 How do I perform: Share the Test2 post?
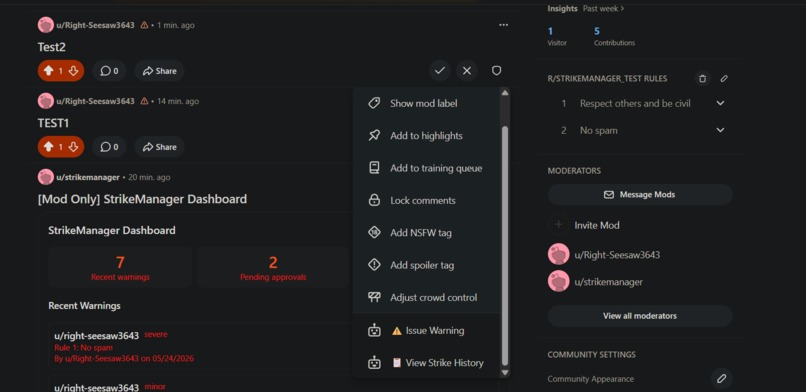(159, 71)
